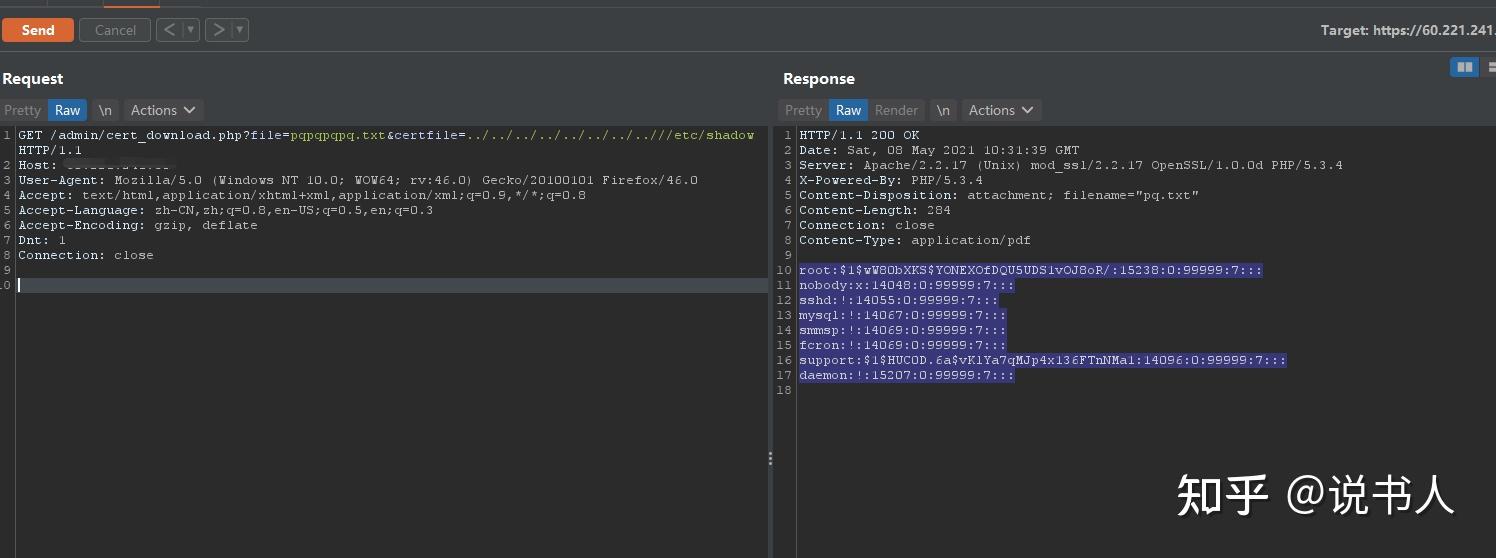Click the smmsp shadow entry line
Image resolution: width=1496 pixels, height=558 pixels.
click(x=903, y=330)
